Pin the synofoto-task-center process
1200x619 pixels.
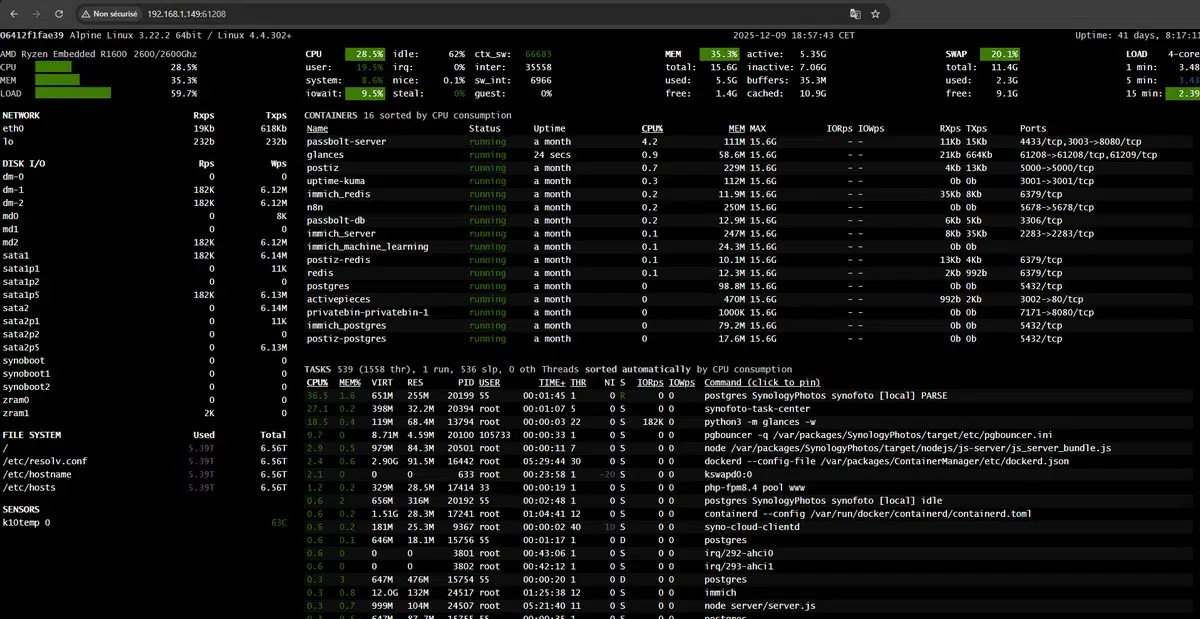pos(758,408)
